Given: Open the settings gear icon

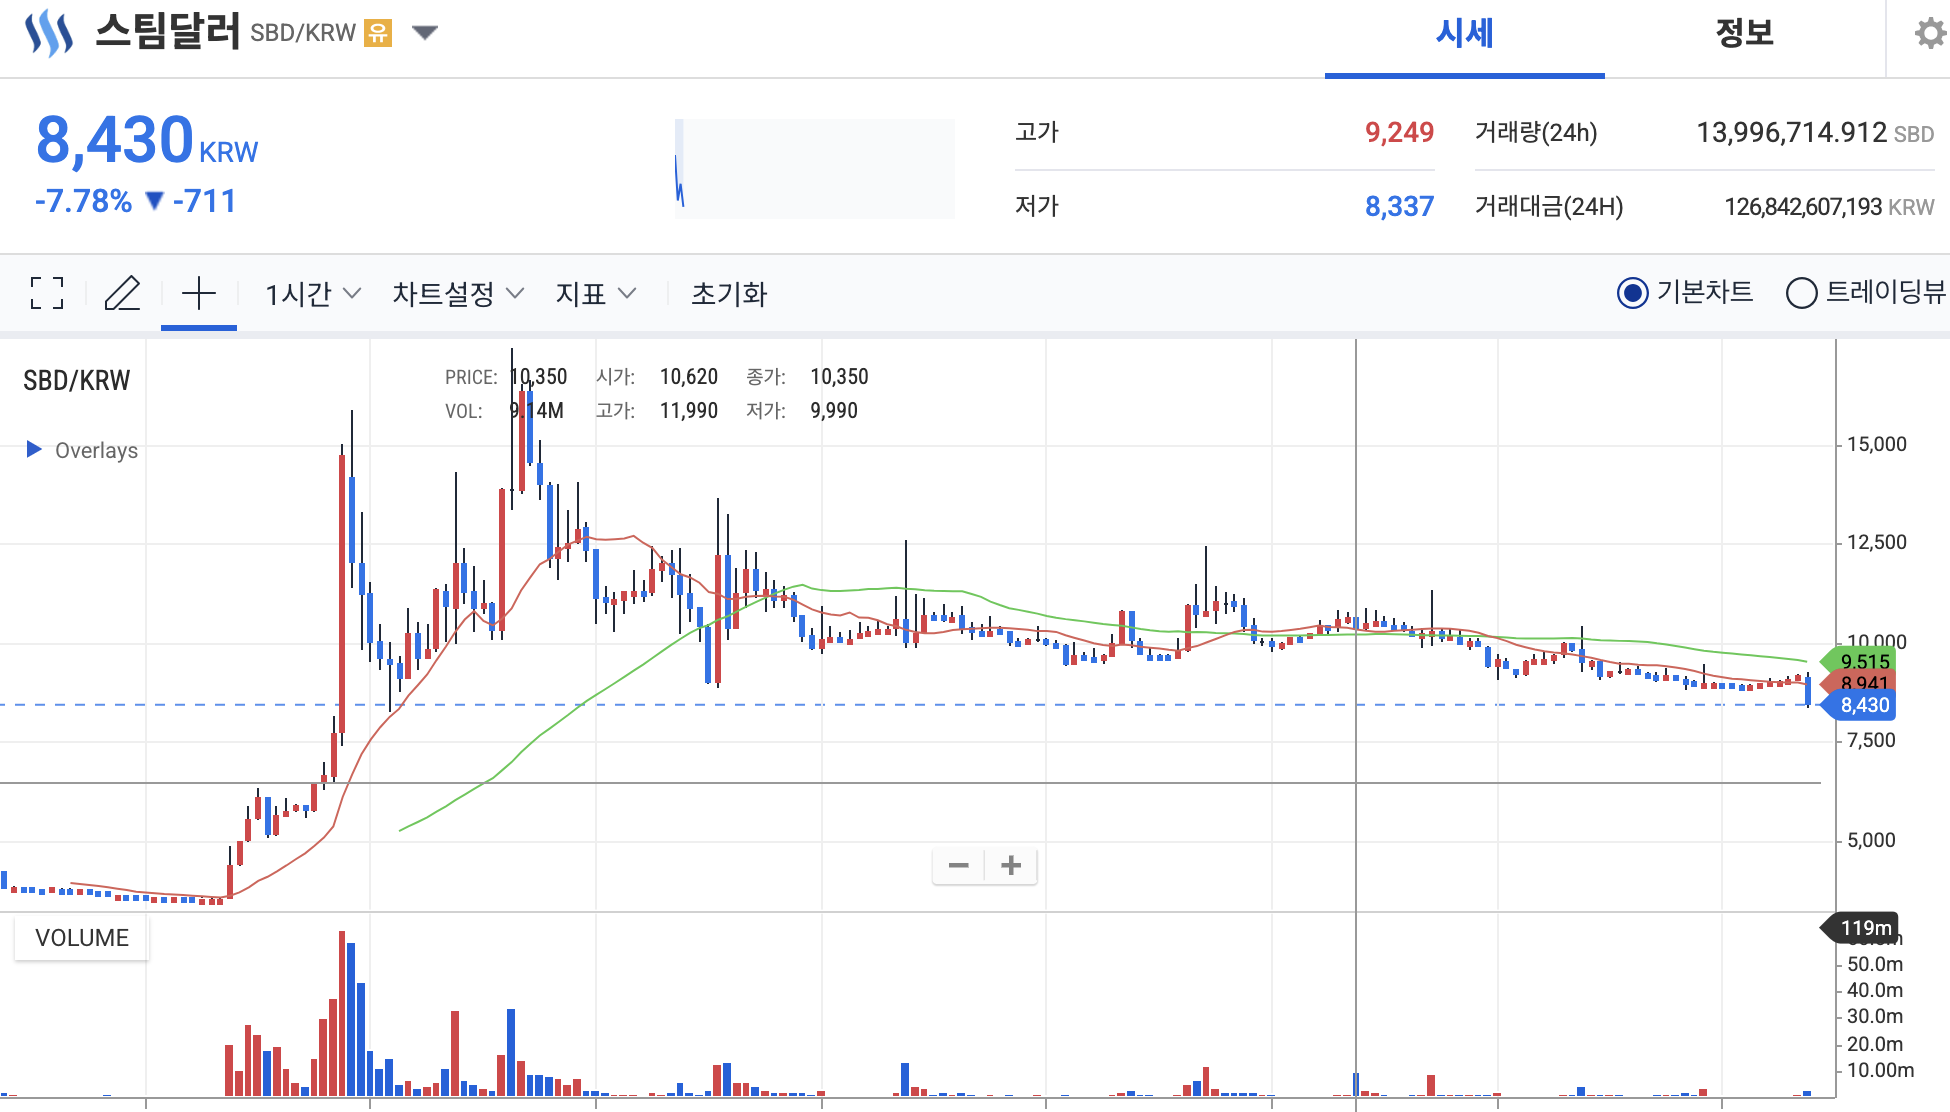Looking at the screenshot, I should tap(1929, 34).
